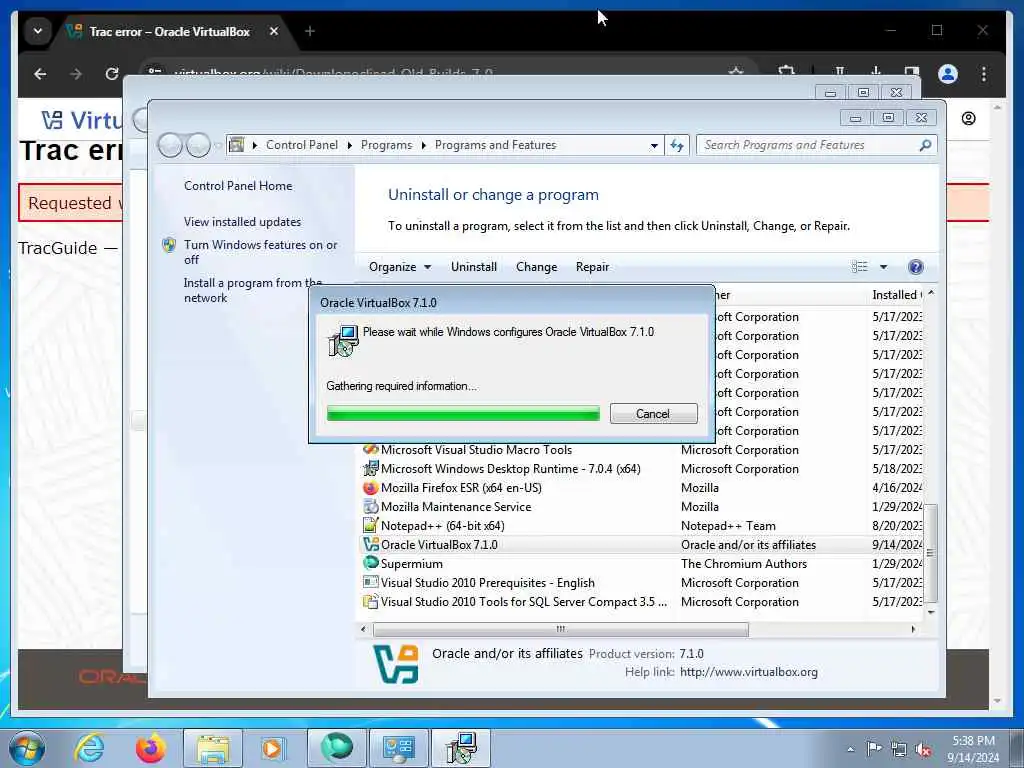The image size is (1024, 768).
Task: Open Control Panel Home link
Action: (238, 185)
